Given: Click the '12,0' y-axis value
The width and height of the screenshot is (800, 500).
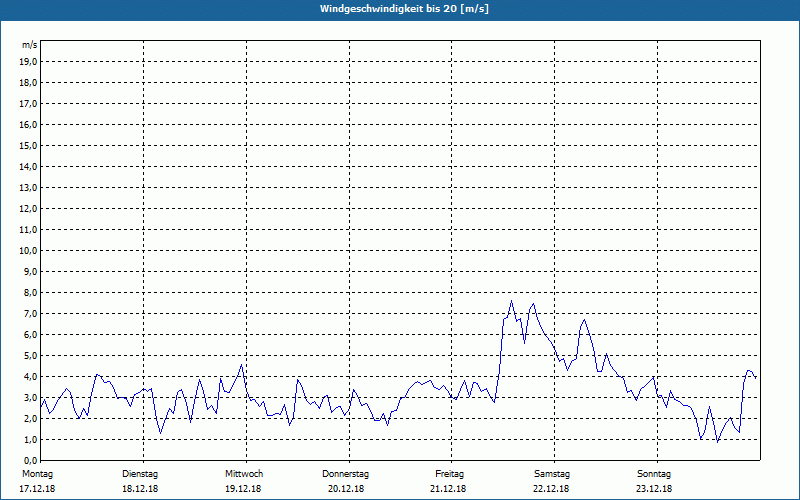Looking at the screenshot, I should point(28,208).
